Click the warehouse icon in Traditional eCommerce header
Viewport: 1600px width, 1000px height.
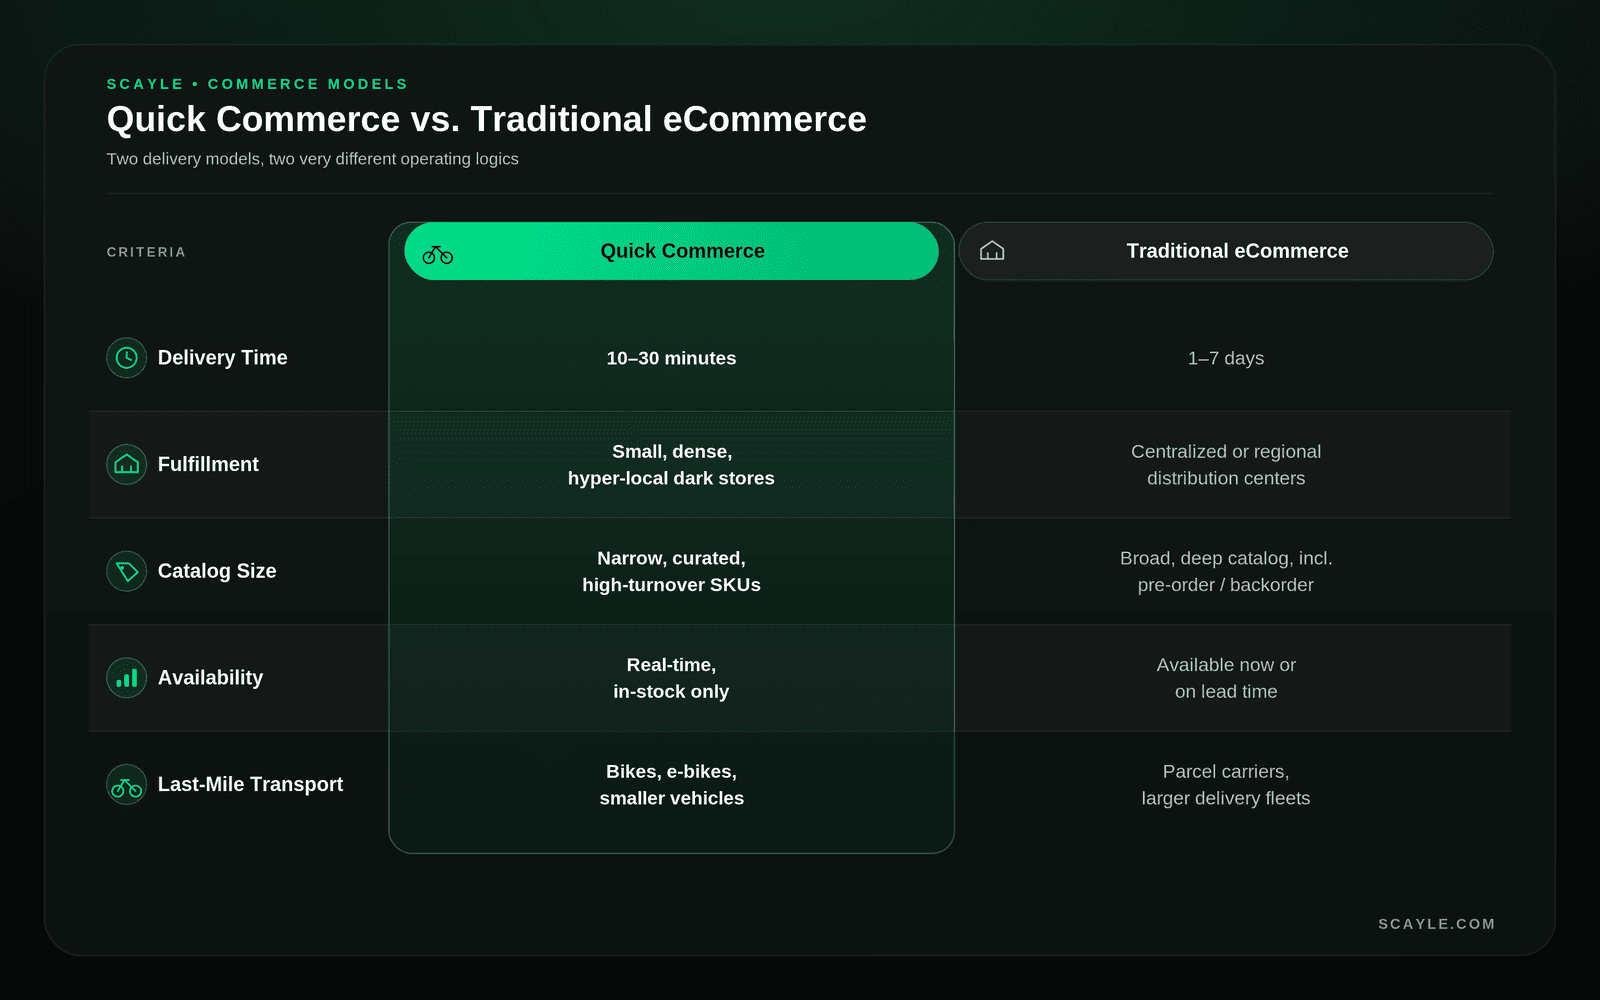tap(992, 251)
